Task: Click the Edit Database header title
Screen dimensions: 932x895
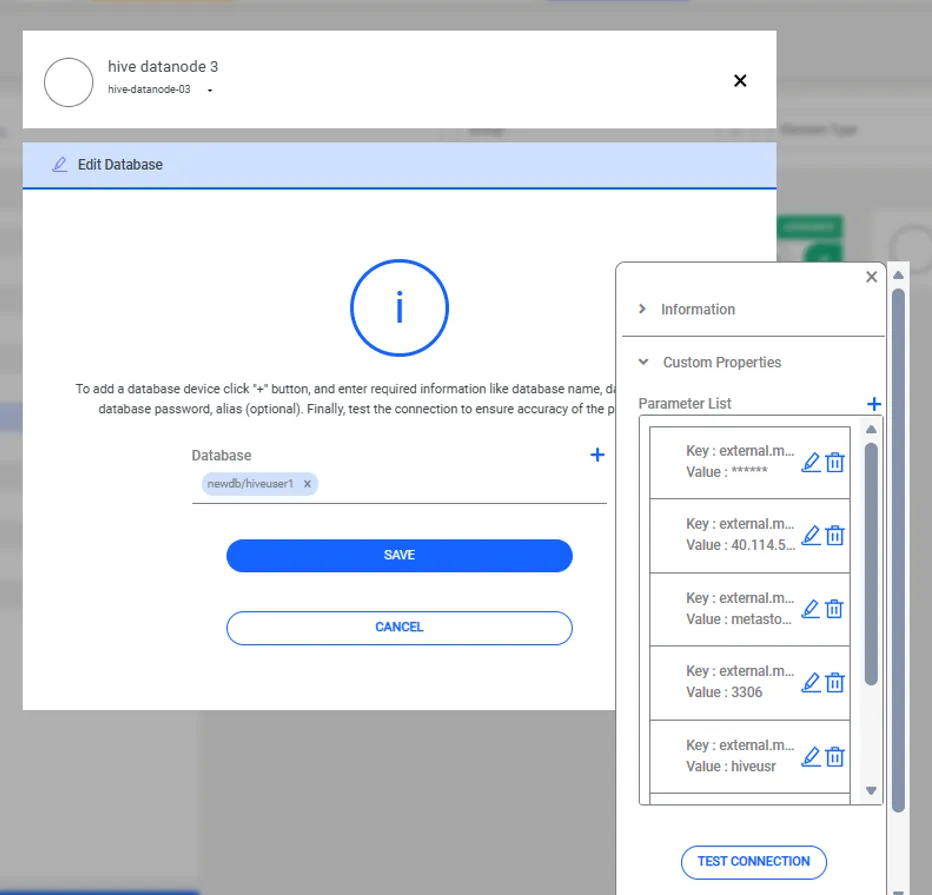Action: coord(120,165)
